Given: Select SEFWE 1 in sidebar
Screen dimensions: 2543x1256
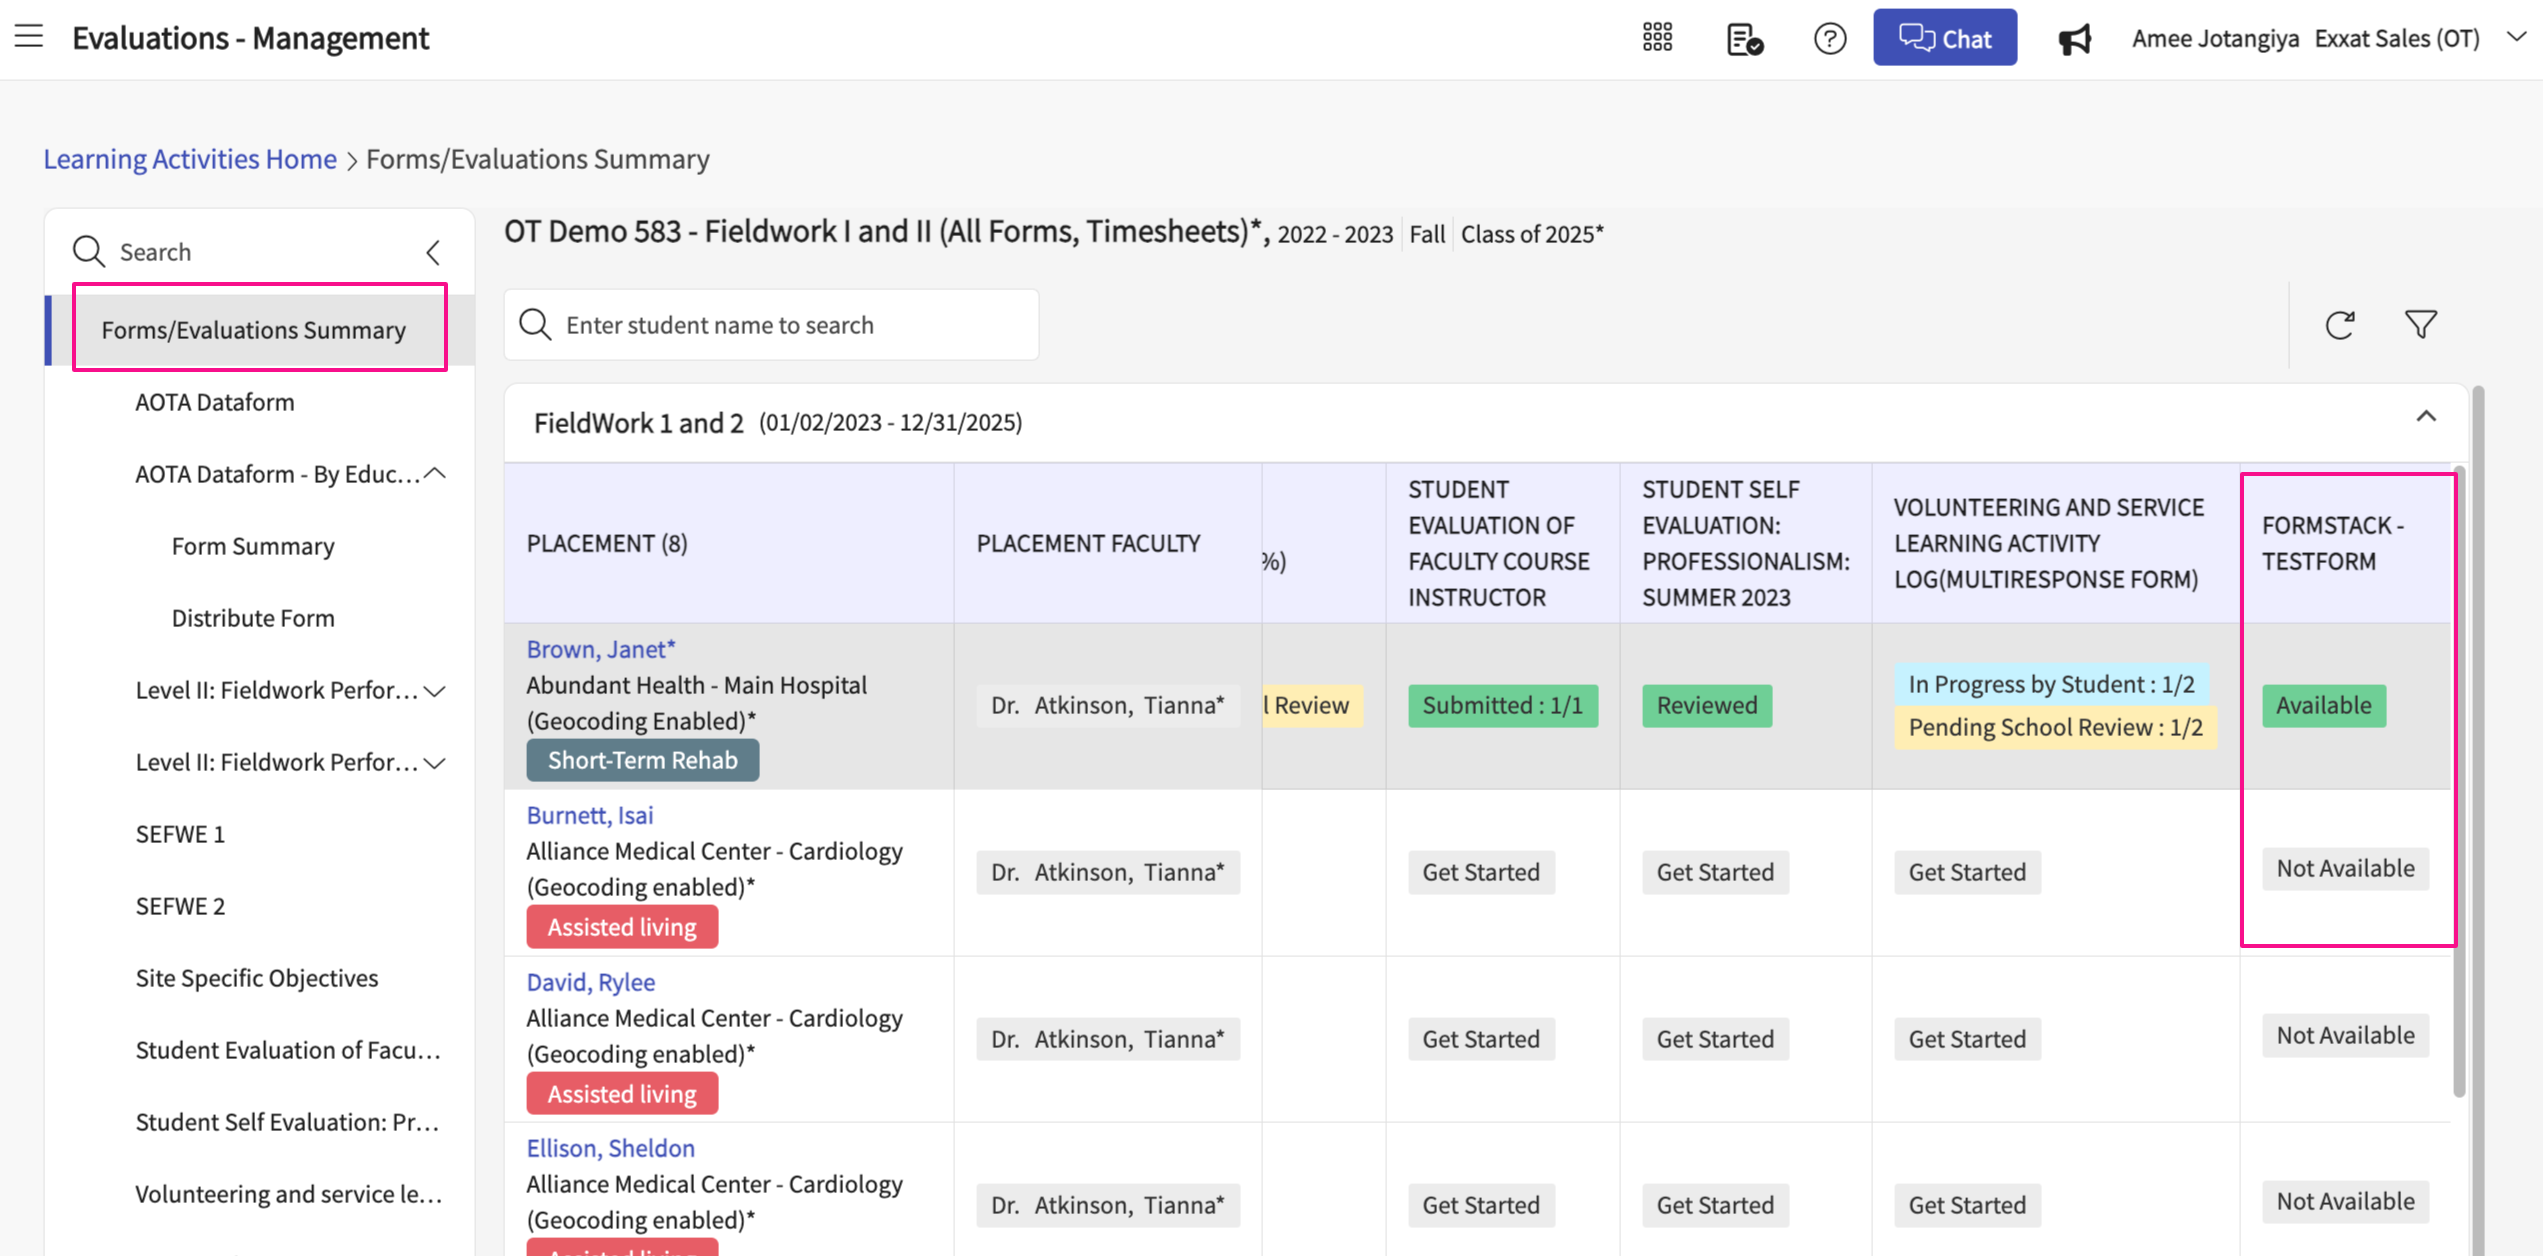Looking at the screenshot, I should click(x=180, y=834).
